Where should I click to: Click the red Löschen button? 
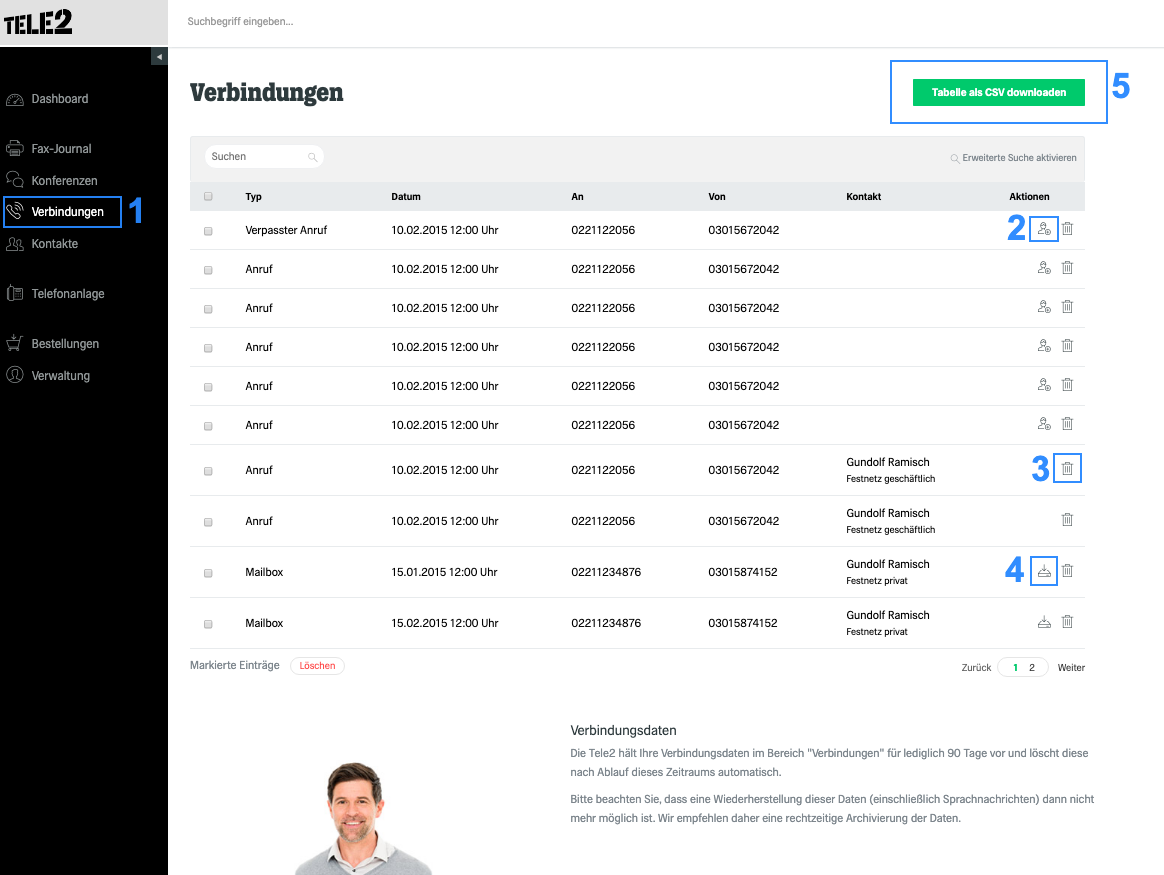coord(317,666)
